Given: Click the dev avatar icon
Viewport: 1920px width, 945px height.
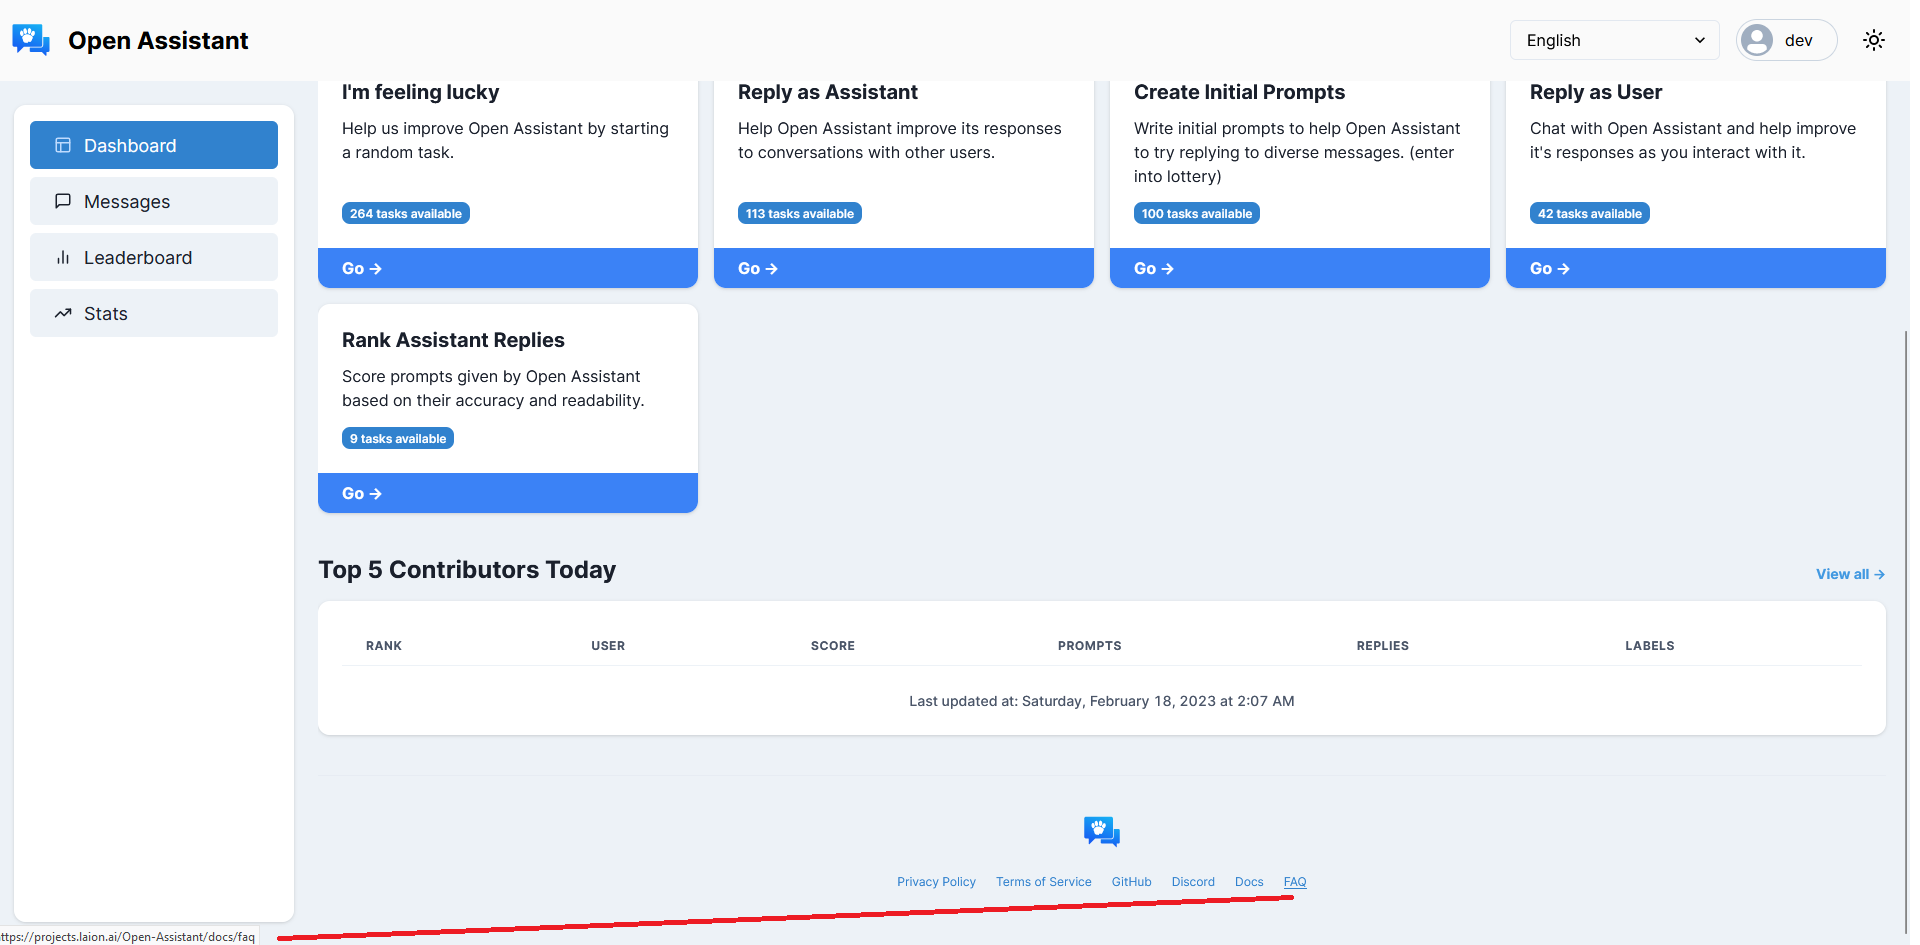Looking at the screenshot, I should [x=1757, y=40].
